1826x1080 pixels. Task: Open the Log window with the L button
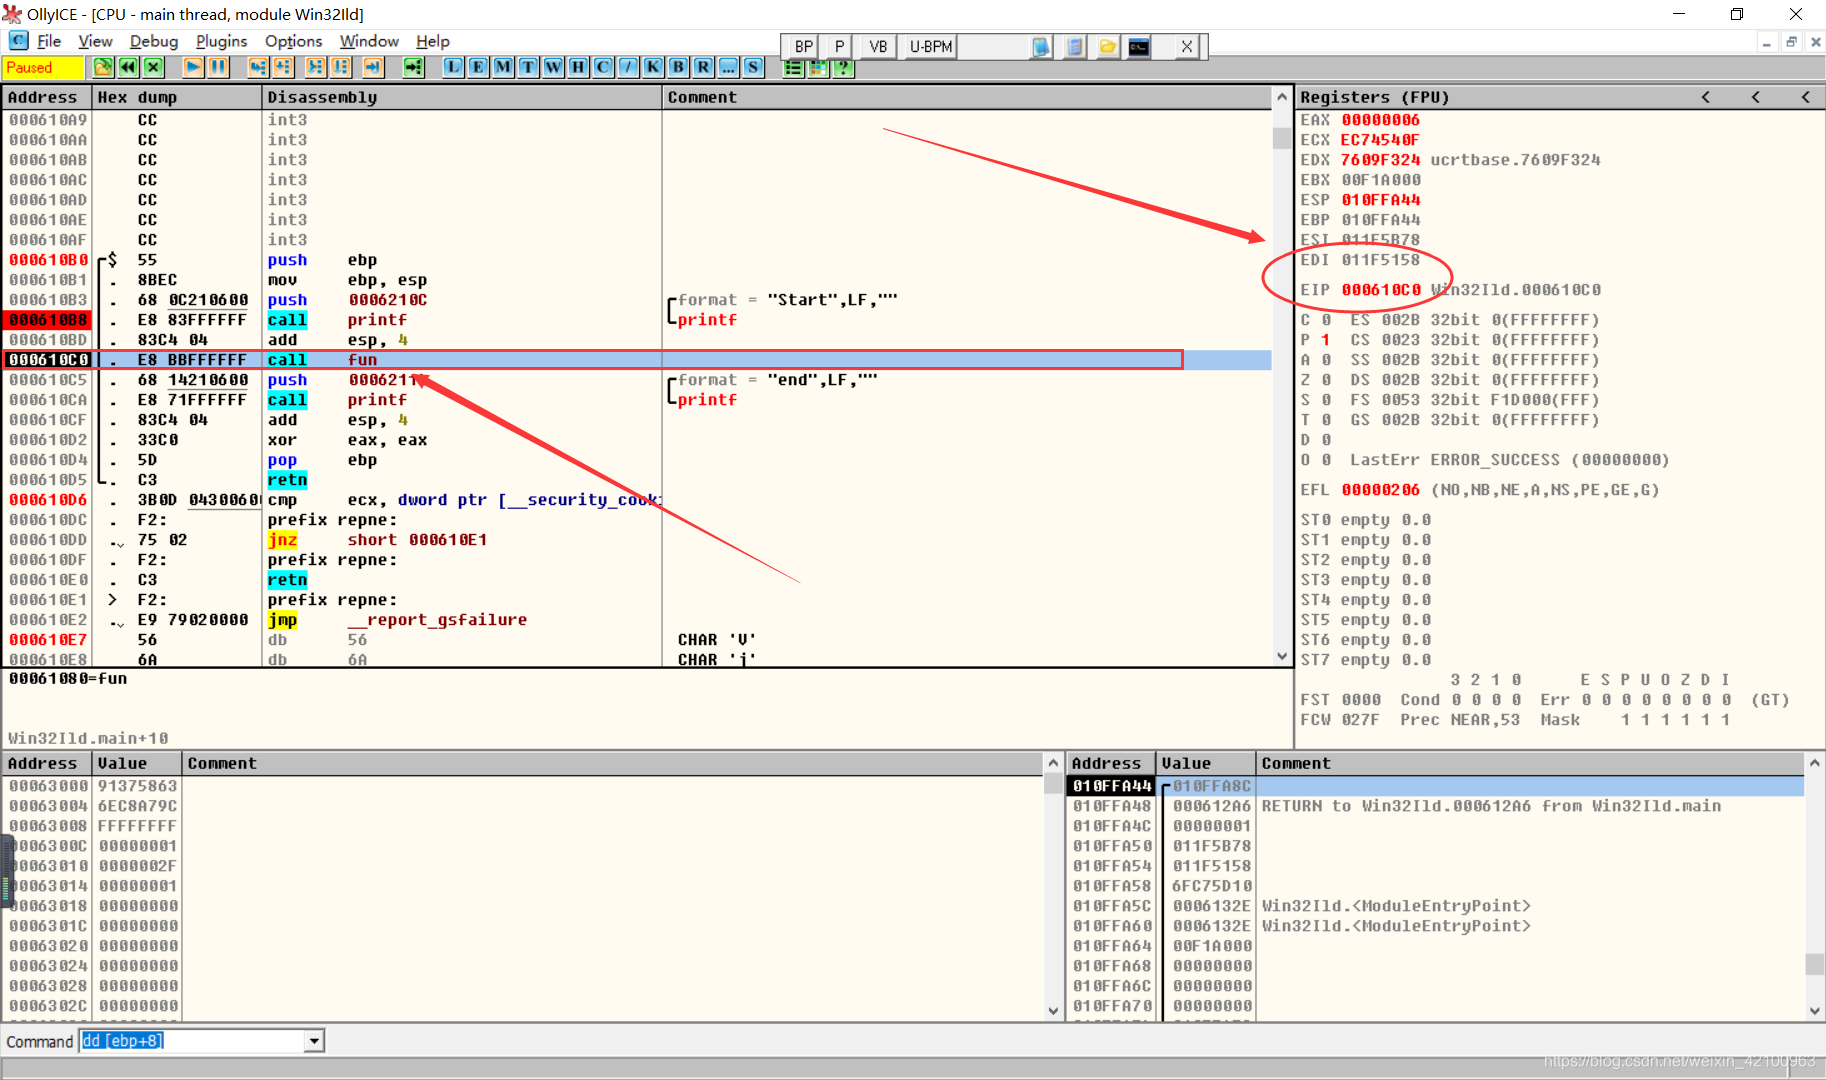pos(453,67)
